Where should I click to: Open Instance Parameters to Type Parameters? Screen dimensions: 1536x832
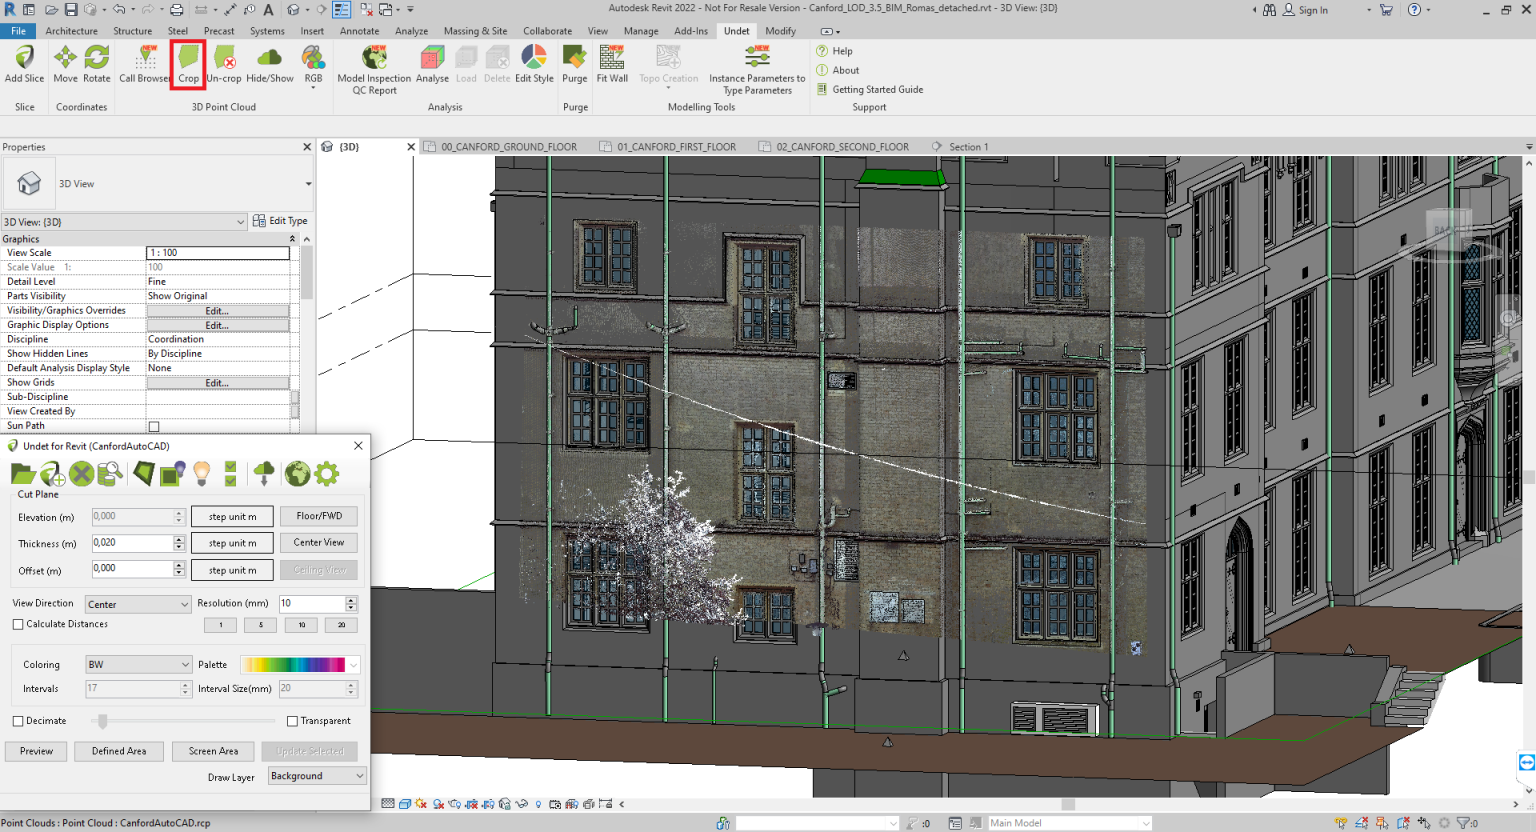(757, 70)
